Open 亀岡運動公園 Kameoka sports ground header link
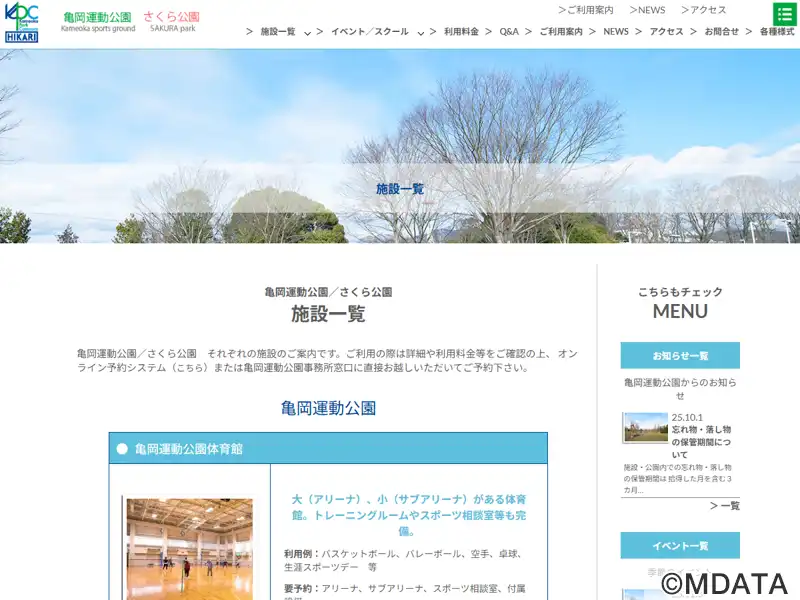 98,22
